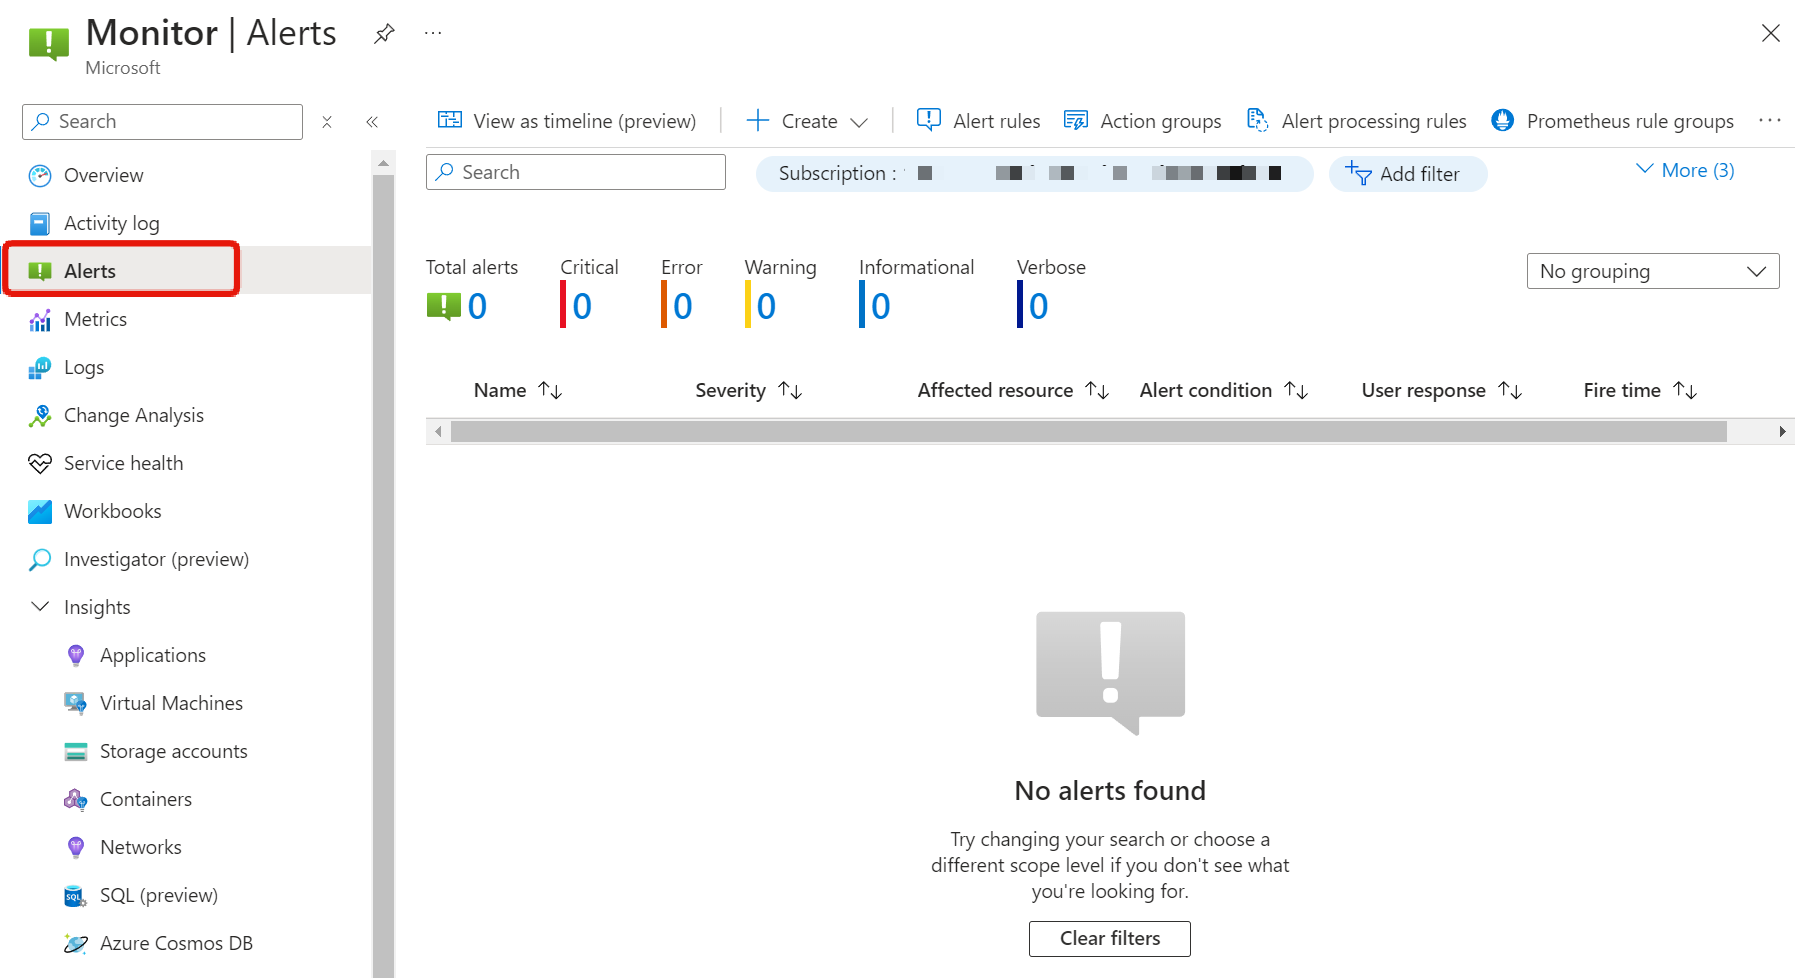Click View as timeline (preview)

[567, 121]
